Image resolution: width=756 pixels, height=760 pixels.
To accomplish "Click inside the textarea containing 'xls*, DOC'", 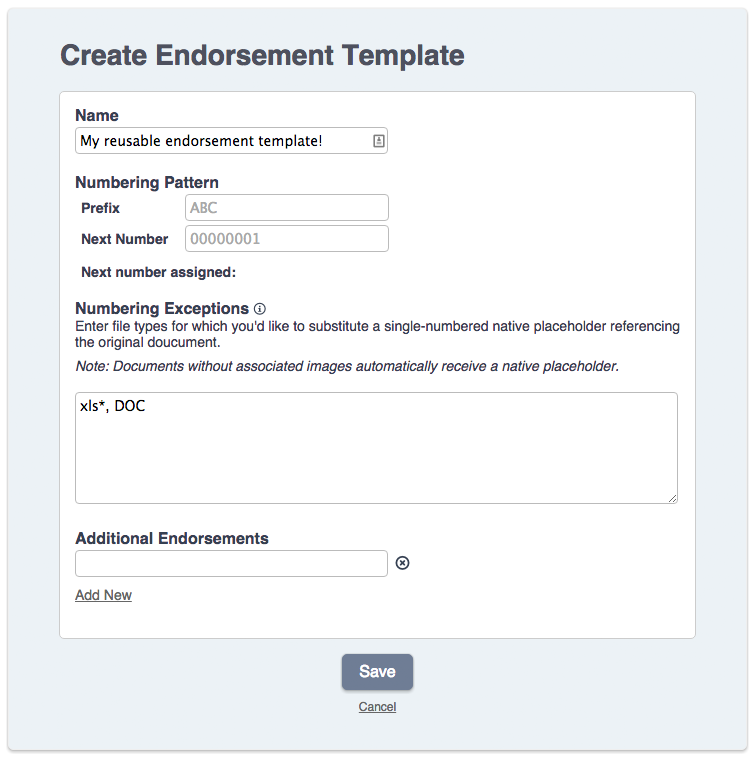I will tap(376, 448).
